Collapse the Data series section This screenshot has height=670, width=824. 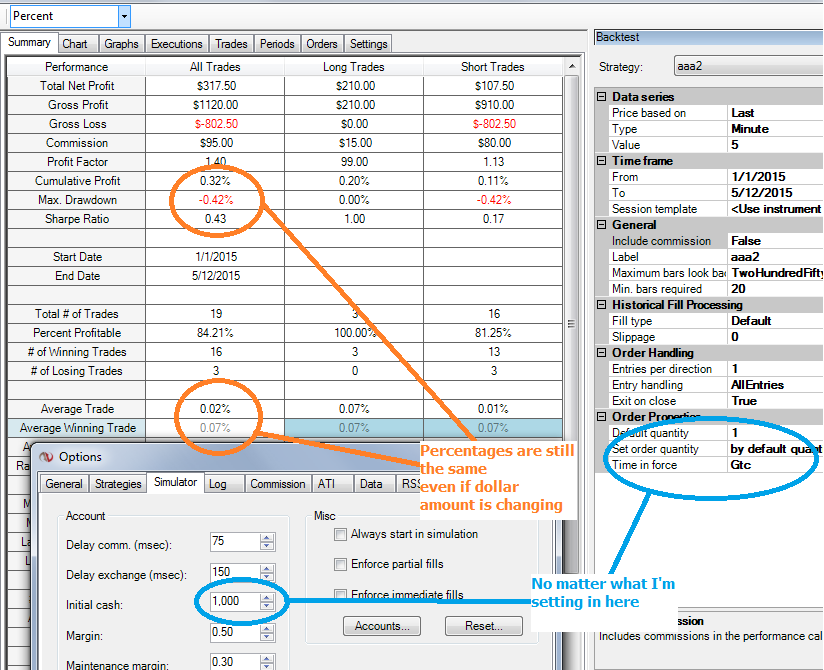(602, 97)
